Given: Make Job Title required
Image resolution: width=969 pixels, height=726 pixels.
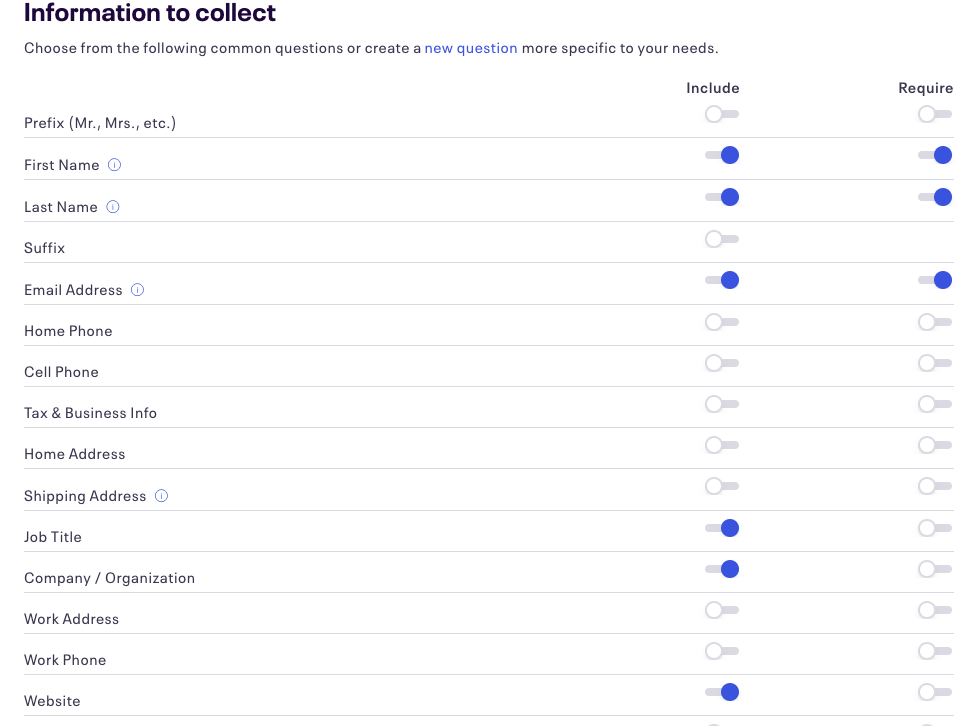Looking at the screenshot, I should 934,528.
